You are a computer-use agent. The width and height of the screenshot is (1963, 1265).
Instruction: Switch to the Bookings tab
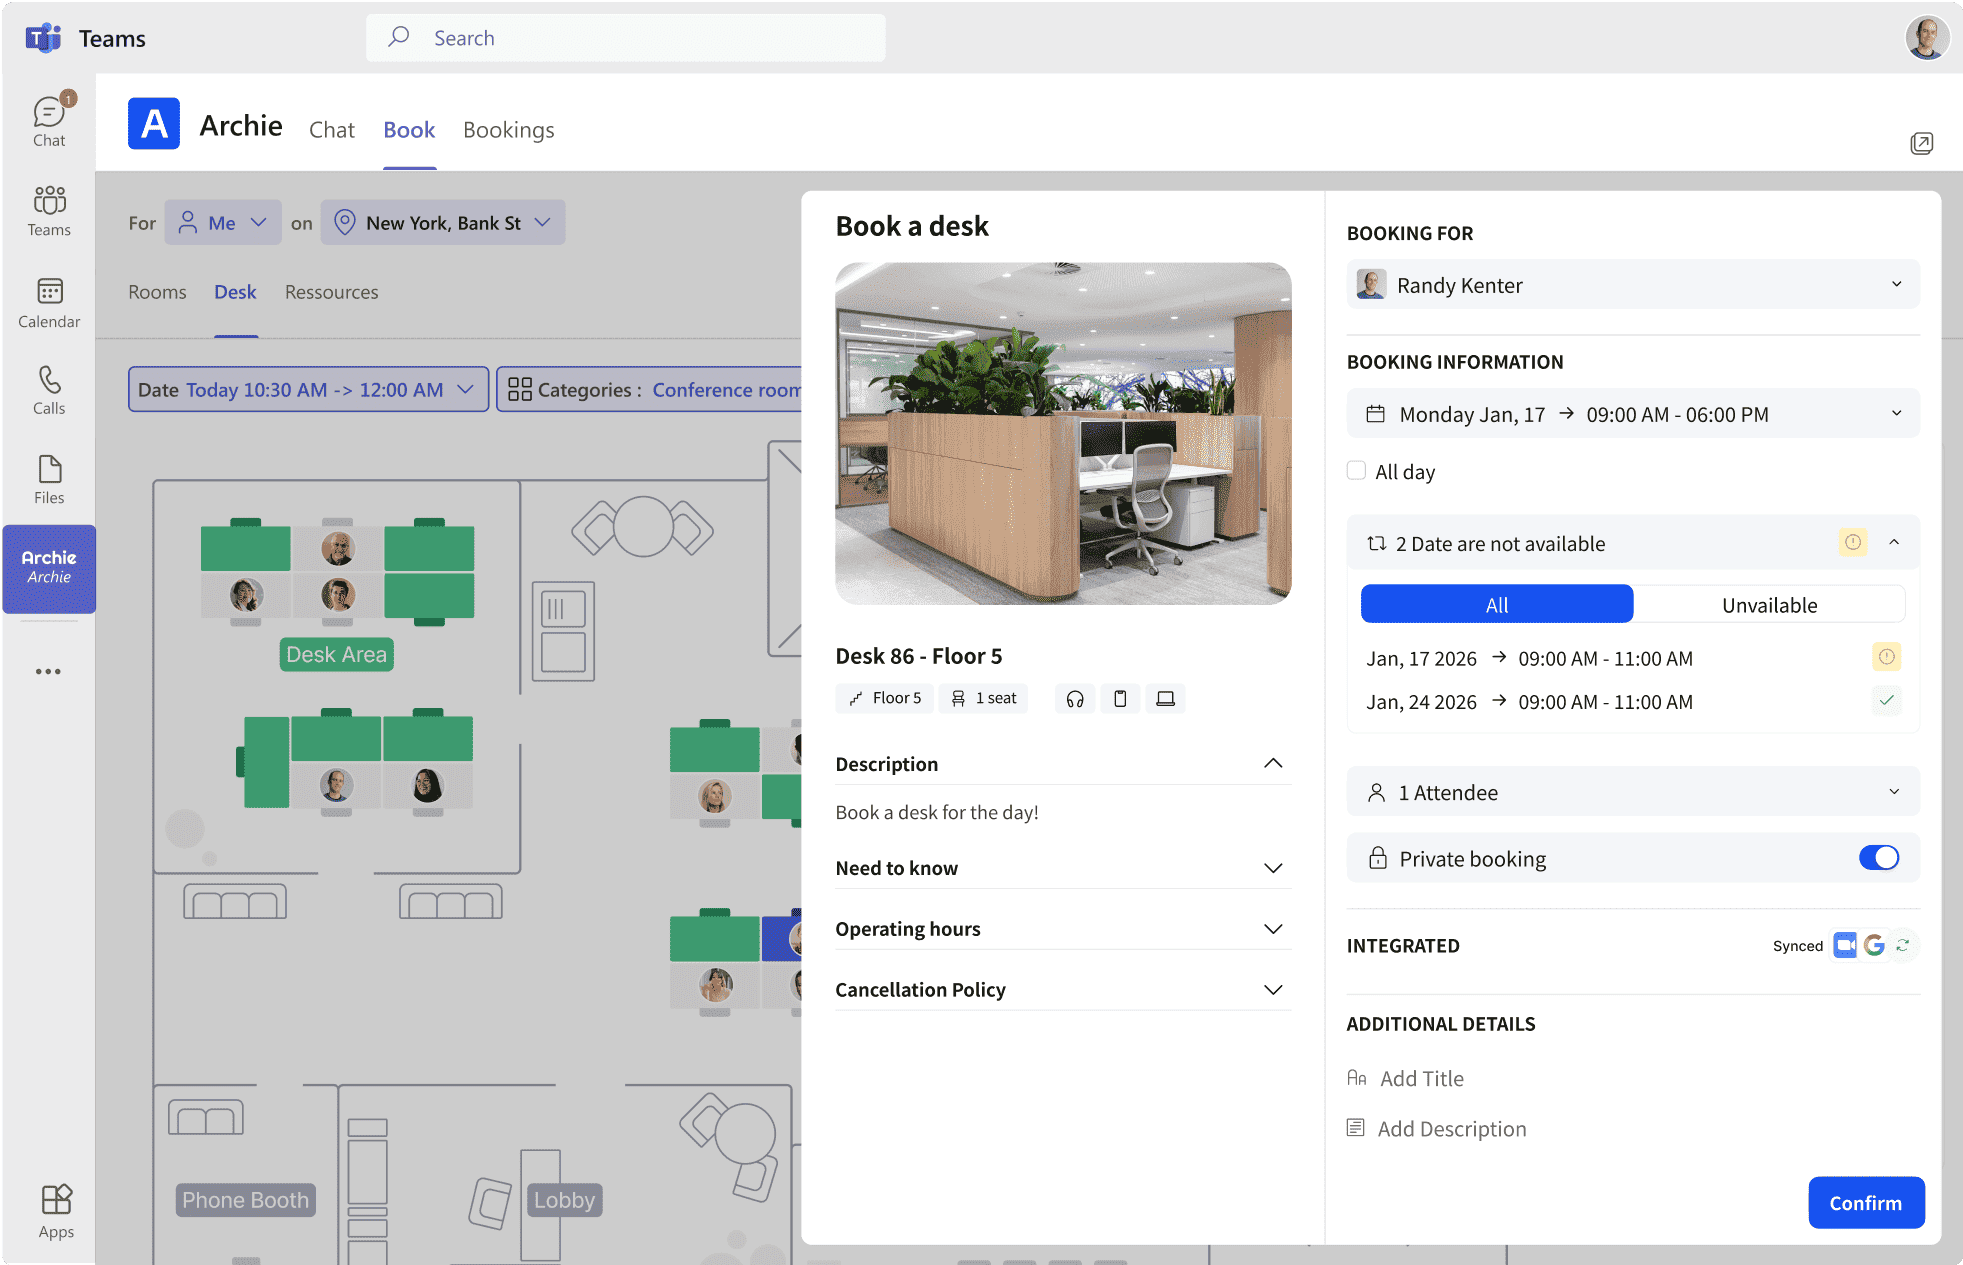508,130
